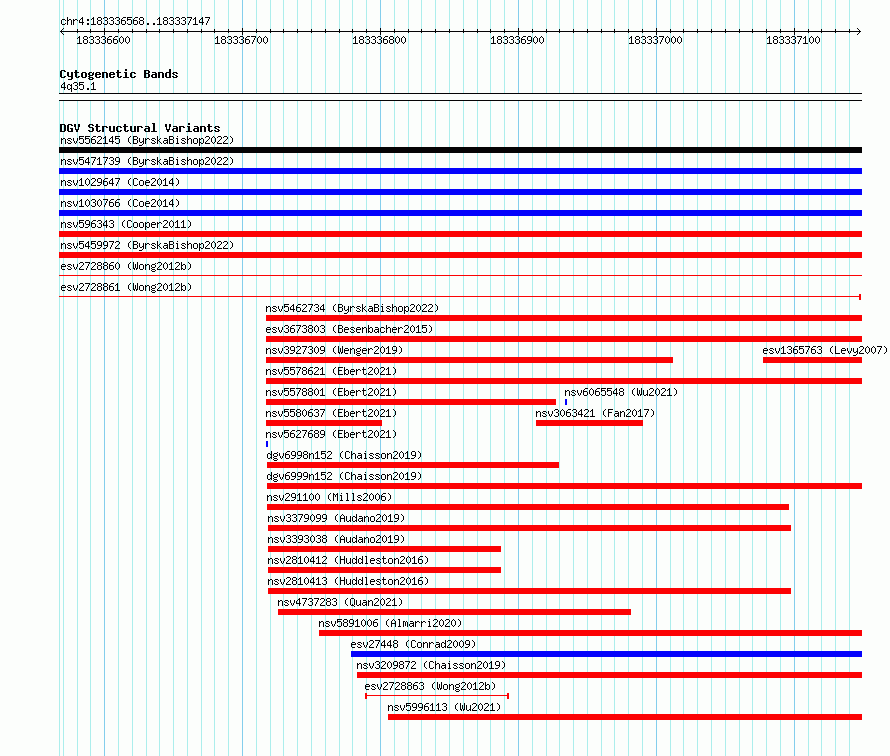This screenshot has height=756, width=890.
Task: Click ruler position 183337000
Action: point(655,40)
